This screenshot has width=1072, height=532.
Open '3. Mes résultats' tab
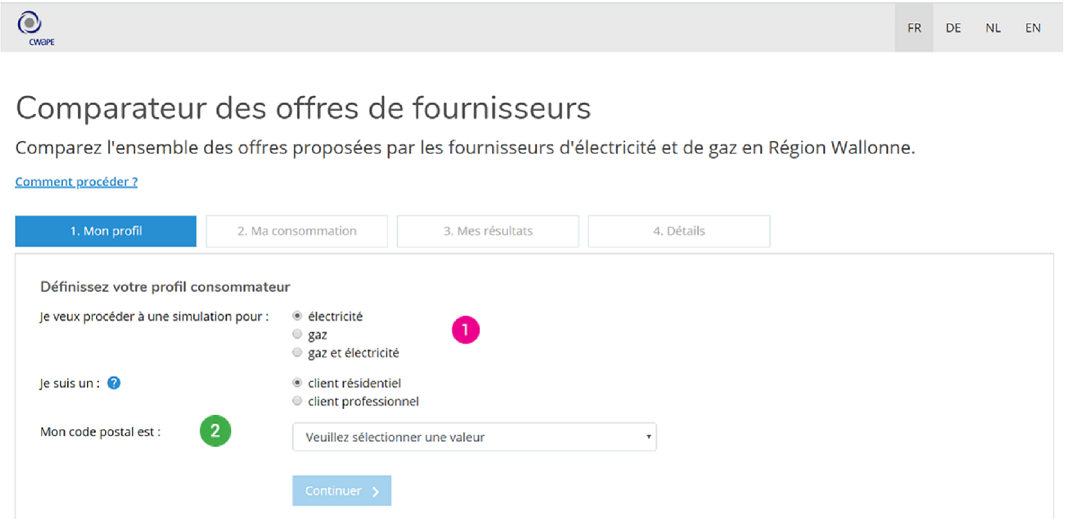(488, 231)
